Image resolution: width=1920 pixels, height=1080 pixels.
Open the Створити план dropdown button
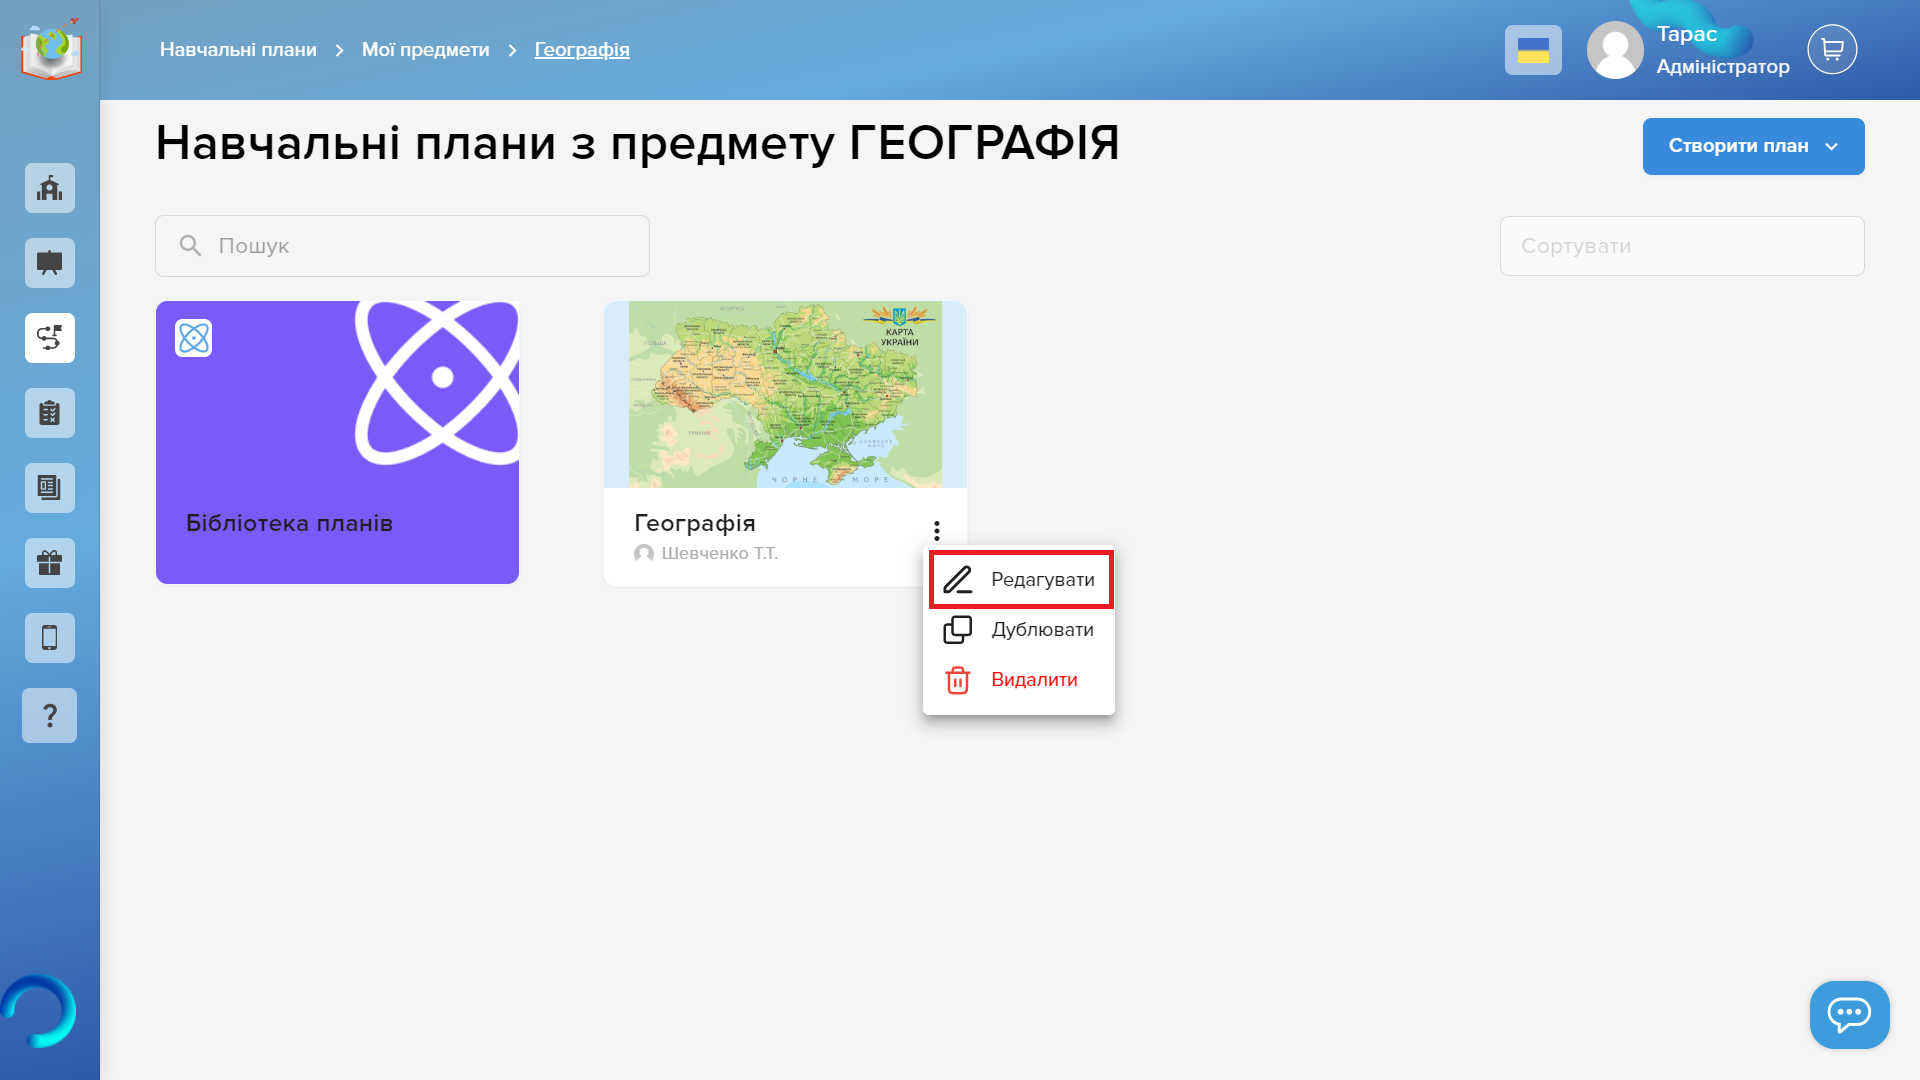(1753, 146)
